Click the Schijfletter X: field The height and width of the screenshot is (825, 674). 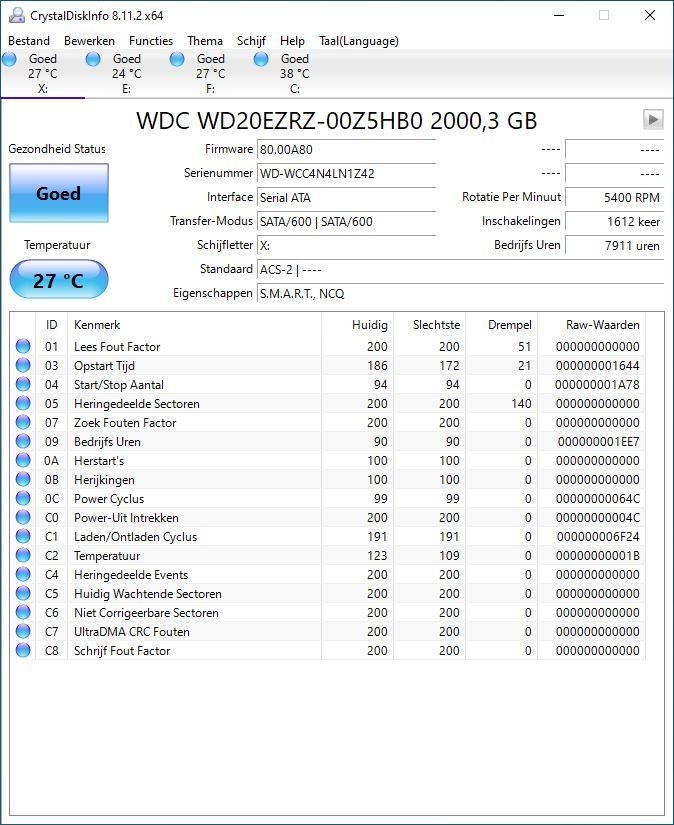coord(346,245)
